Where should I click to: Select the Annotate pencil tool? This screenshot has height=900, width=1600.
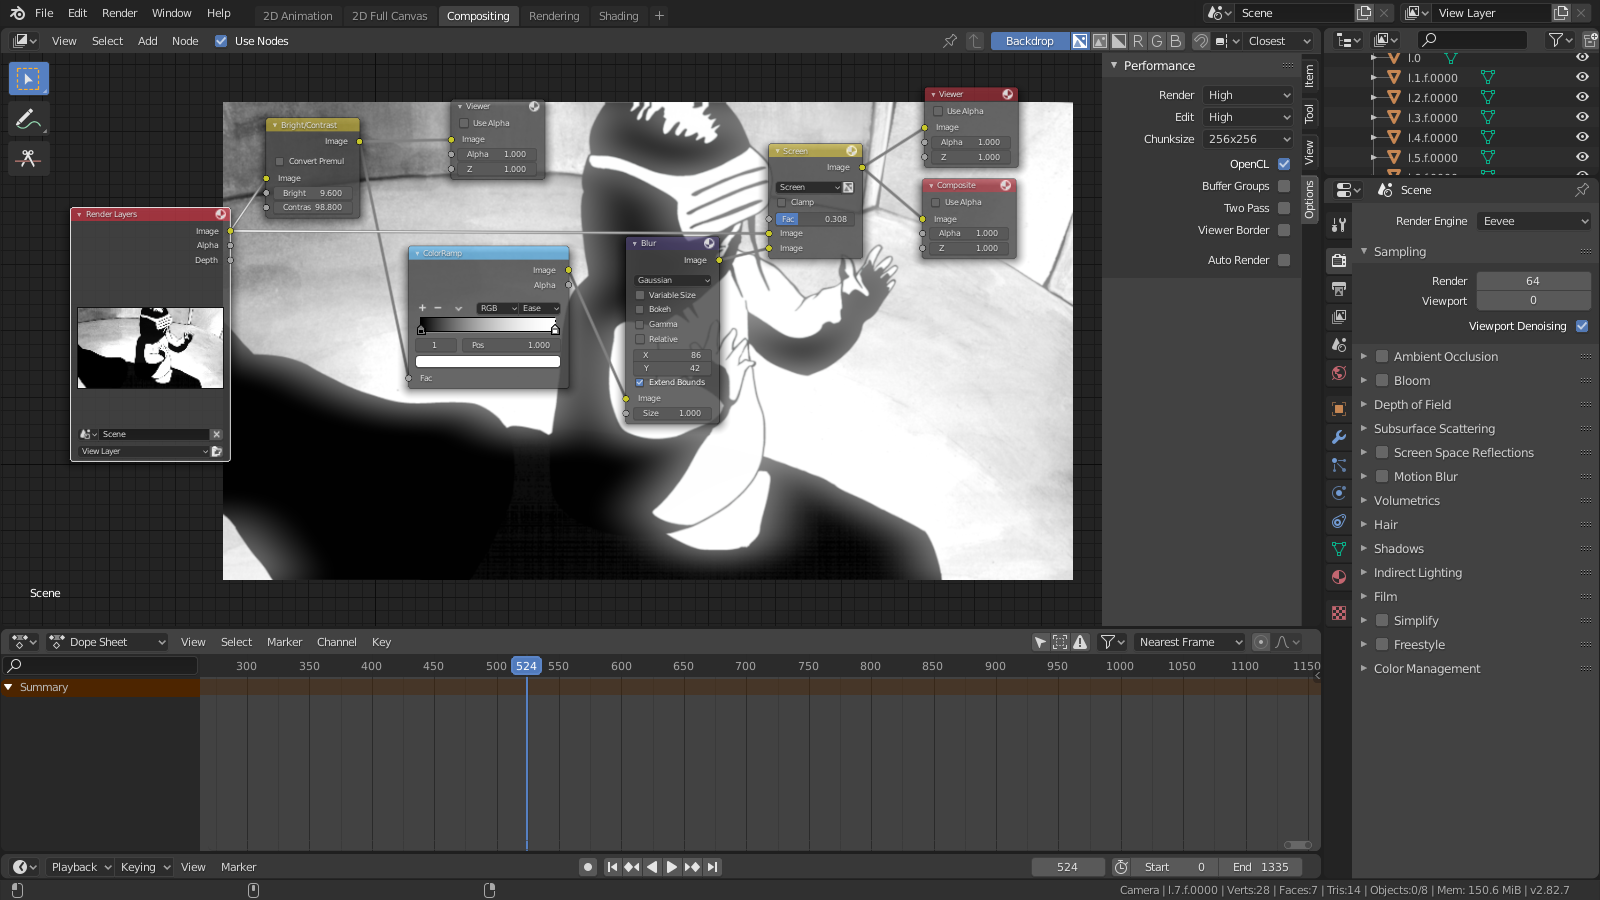pos(28,119)
